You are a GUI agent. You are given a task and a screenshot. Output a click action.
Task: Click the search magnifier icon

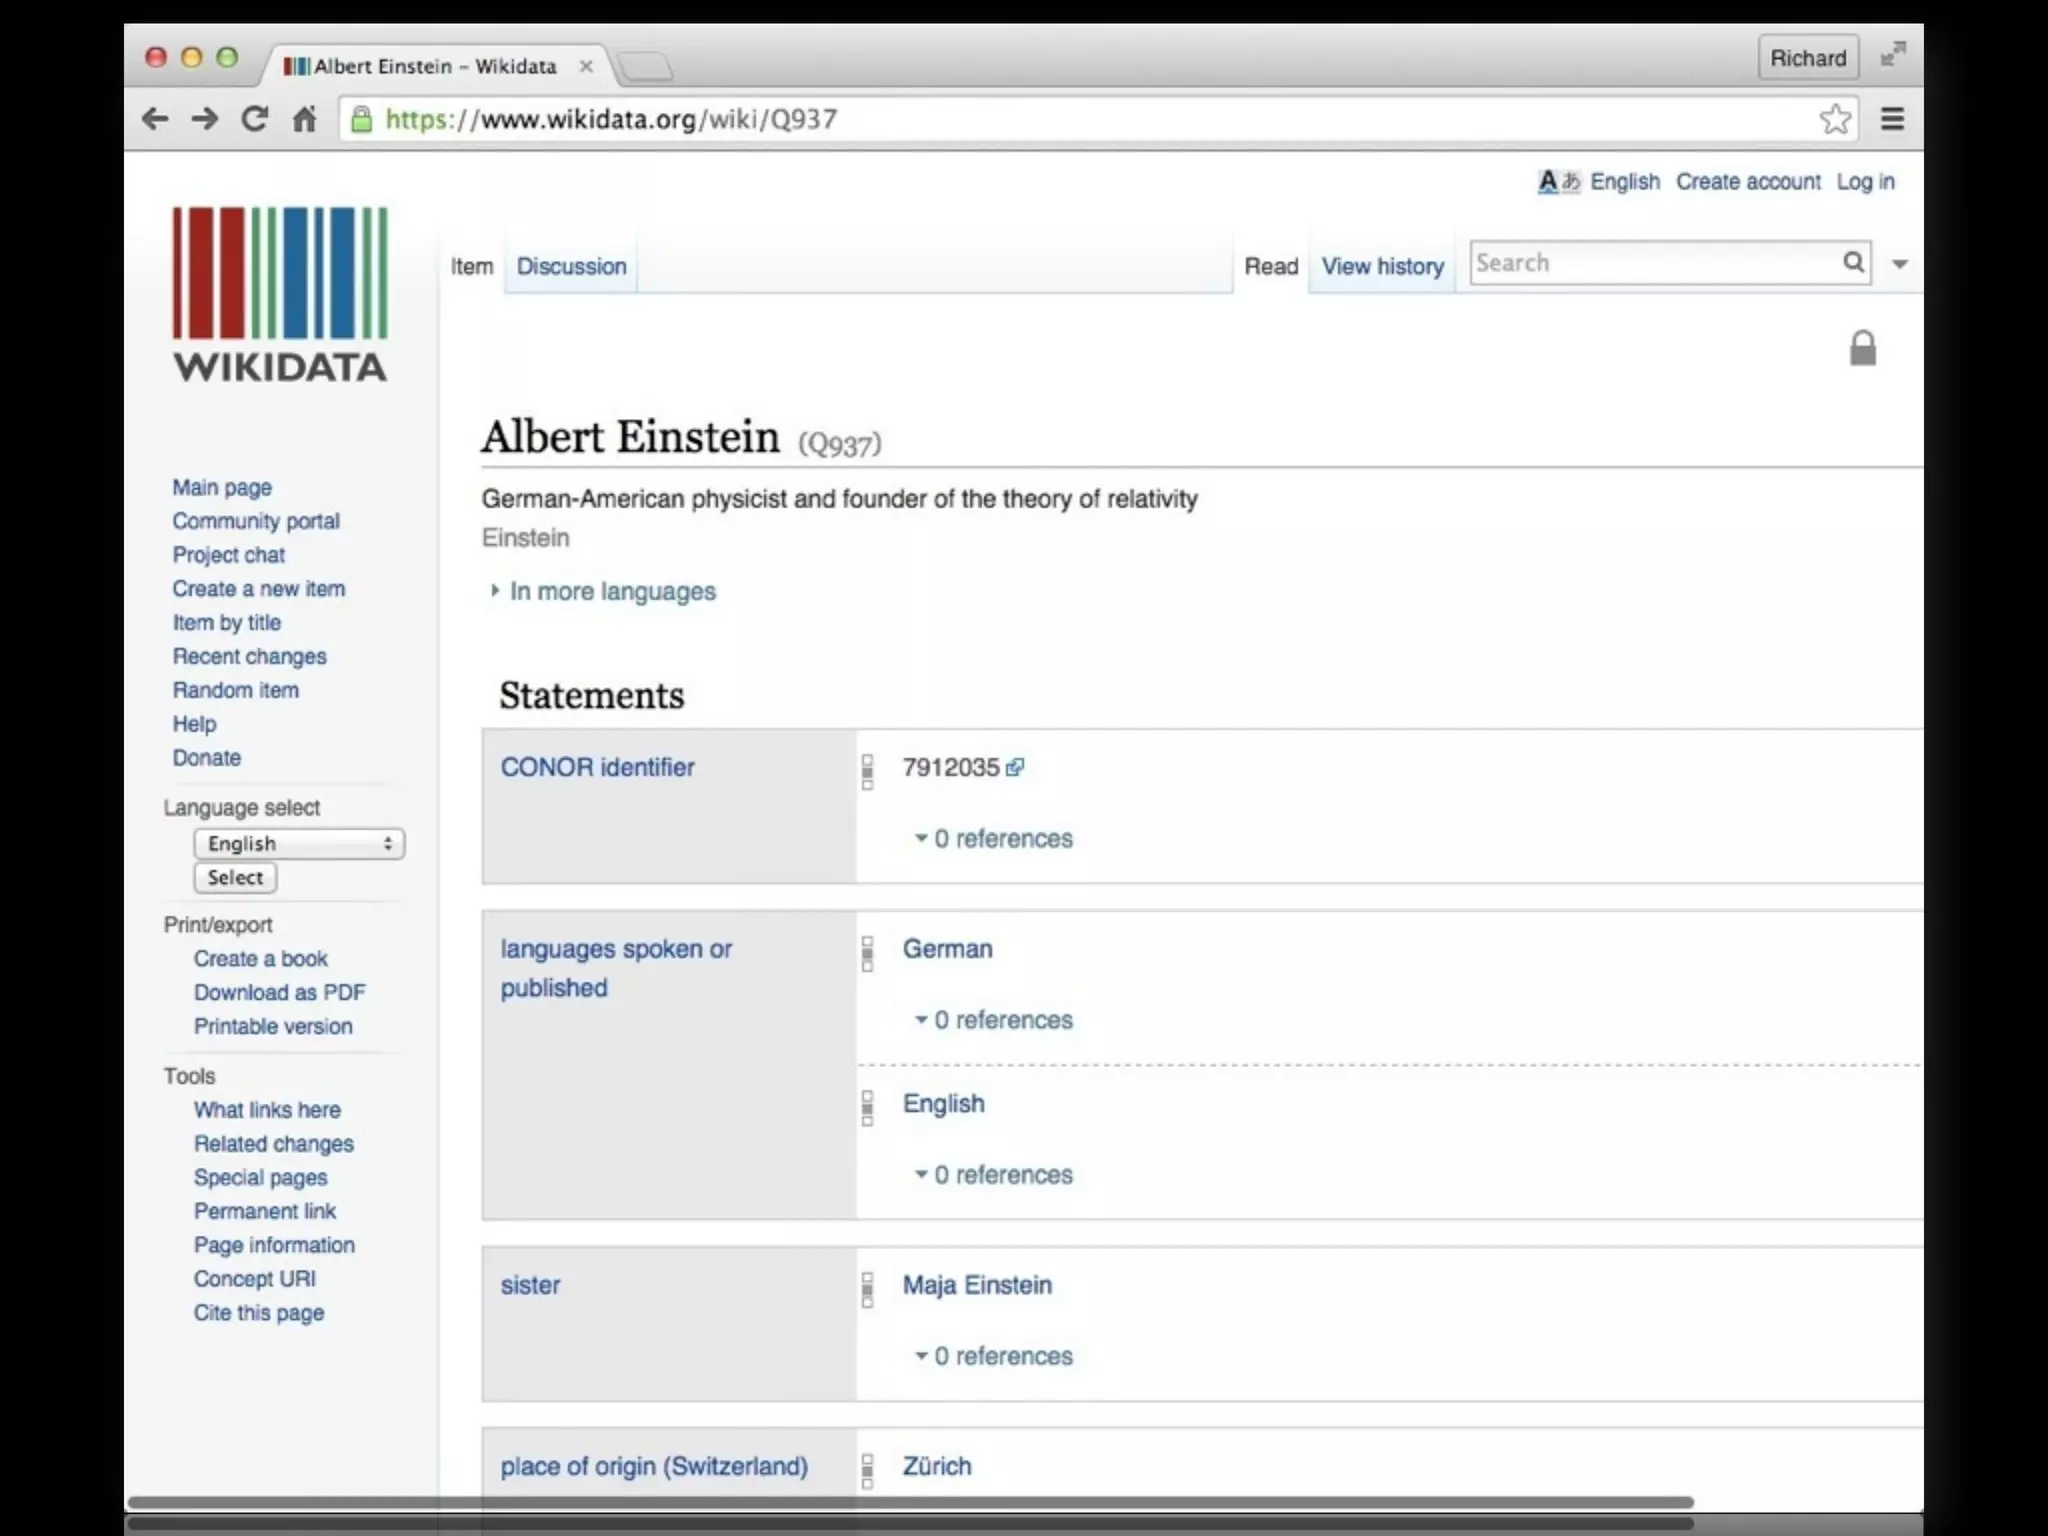1853,262
